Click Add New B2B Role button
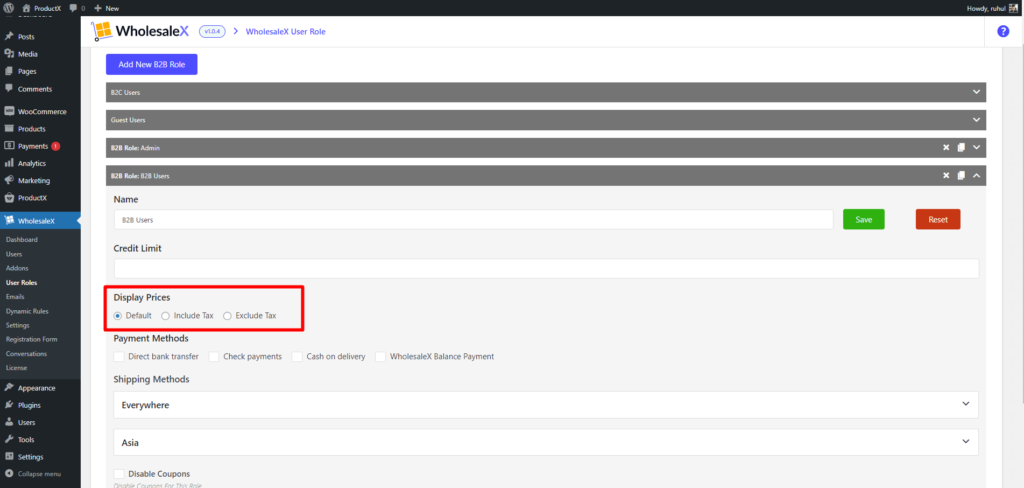 152,65
